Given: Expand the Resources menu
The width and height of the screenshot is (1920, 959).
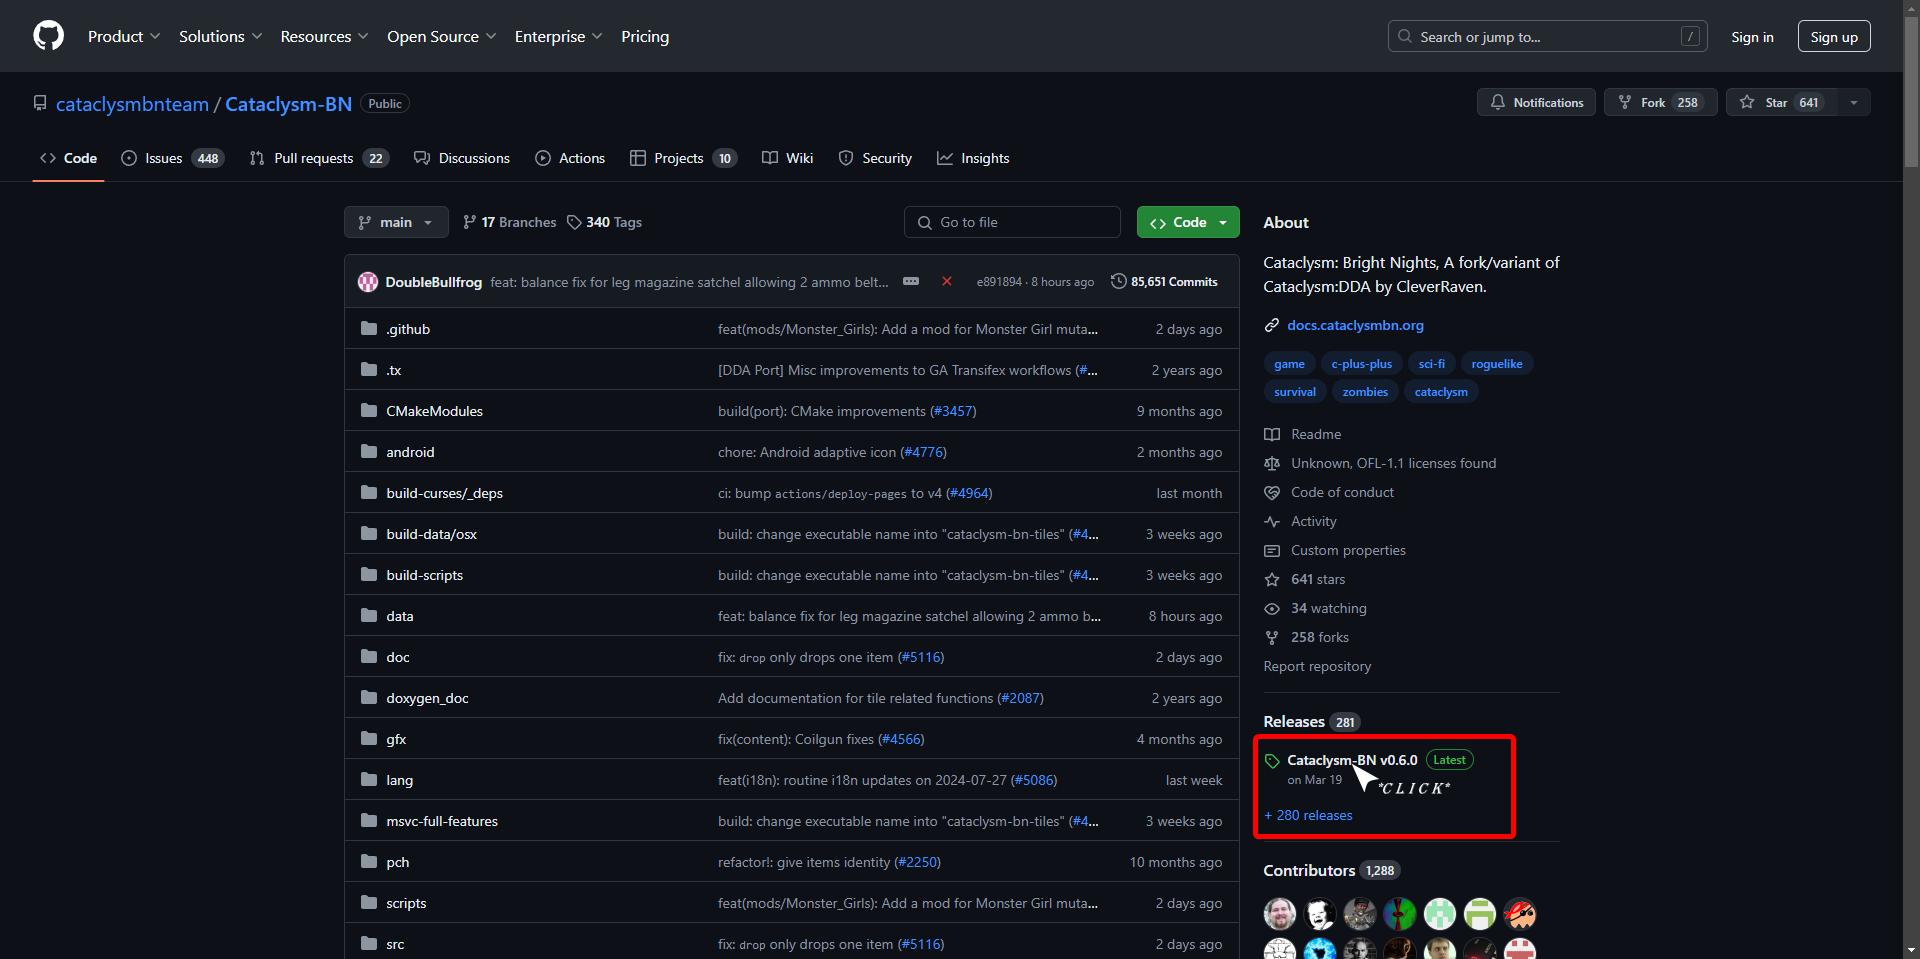Looking at the screenshot, I should pyautogui.click(x=325, y=36).
